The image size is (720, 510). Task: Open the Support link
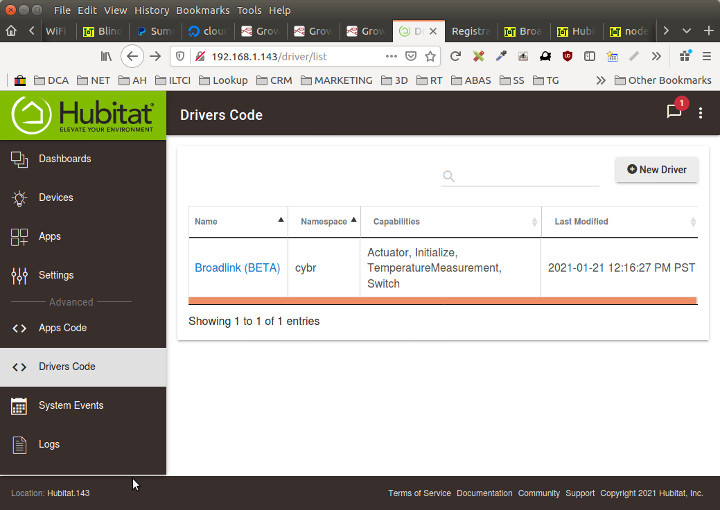point(579,493)
